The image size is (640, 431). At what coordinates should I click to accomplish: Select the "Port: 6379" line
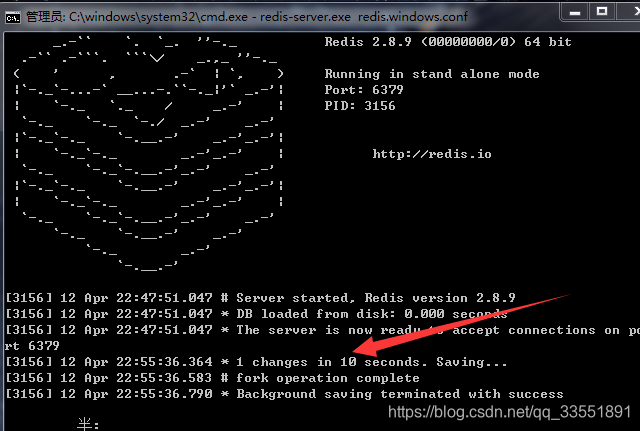pos(364,90)
